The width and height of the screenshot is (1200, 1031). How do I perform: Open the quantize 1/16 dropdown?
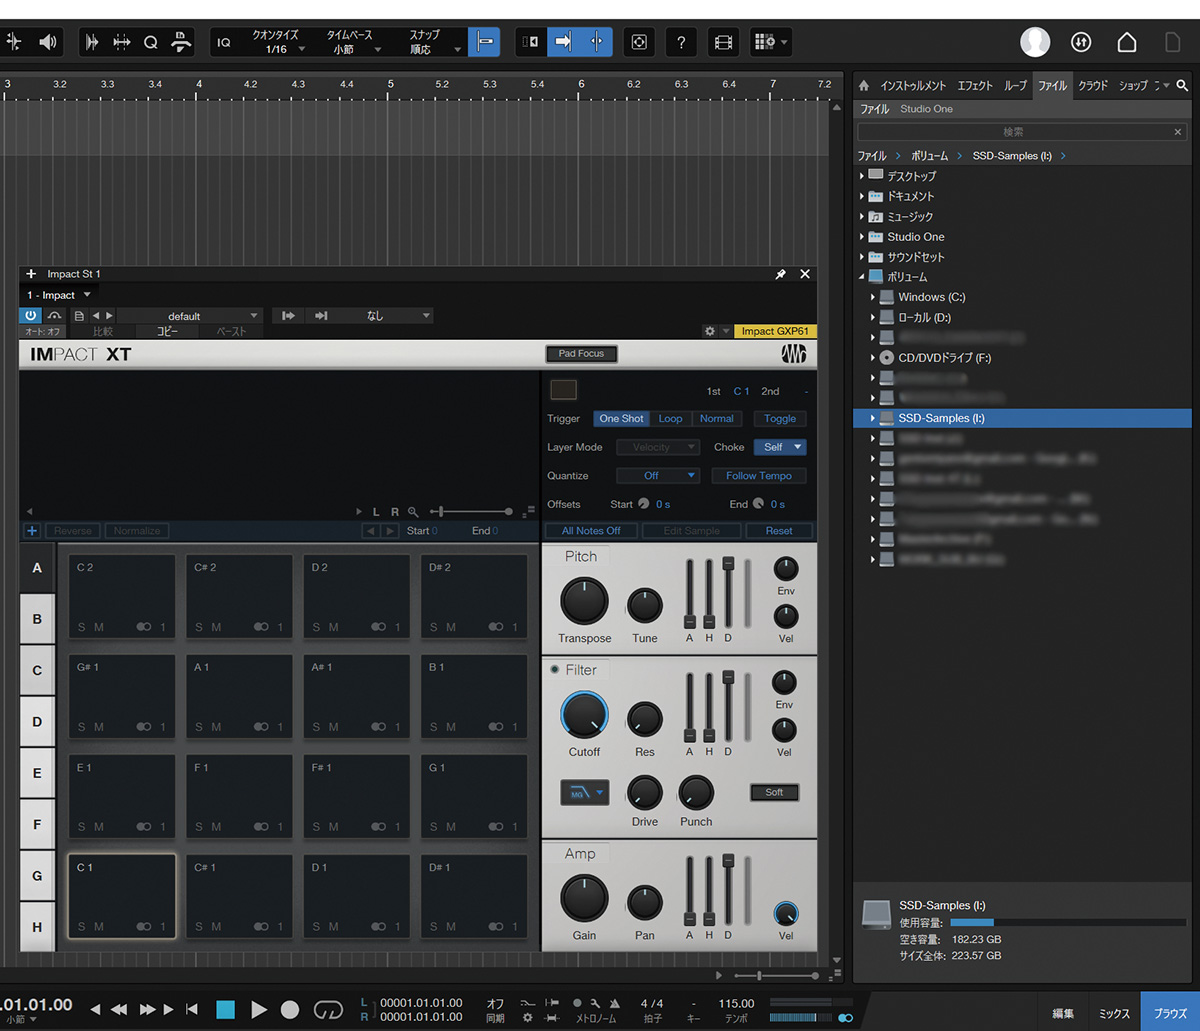click(x=277, y=42)
